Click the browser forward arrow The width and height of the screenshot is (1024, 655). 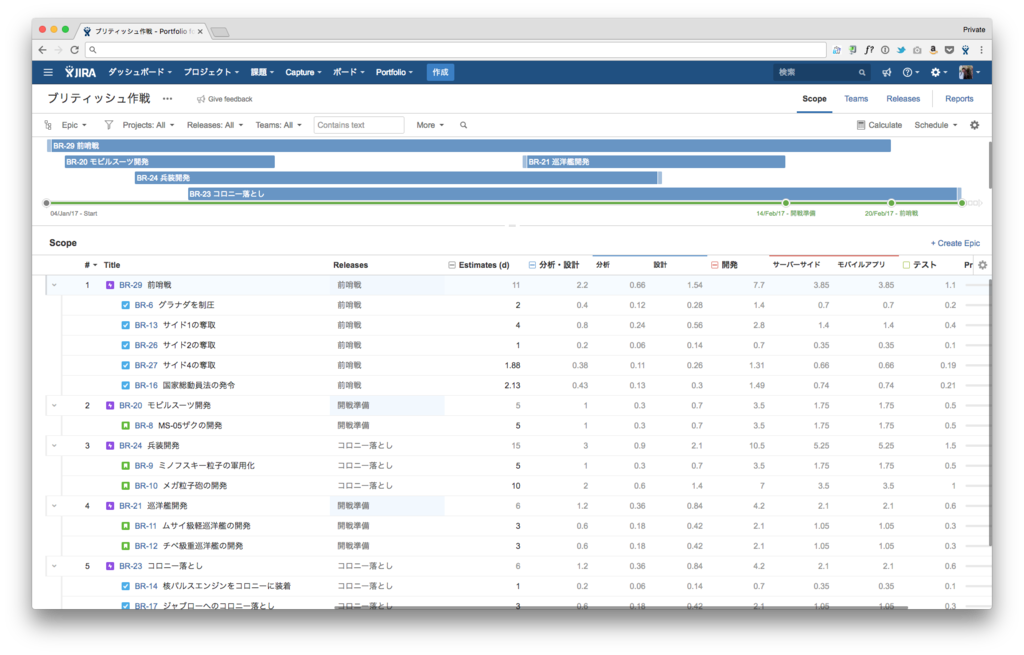[58, 50]
